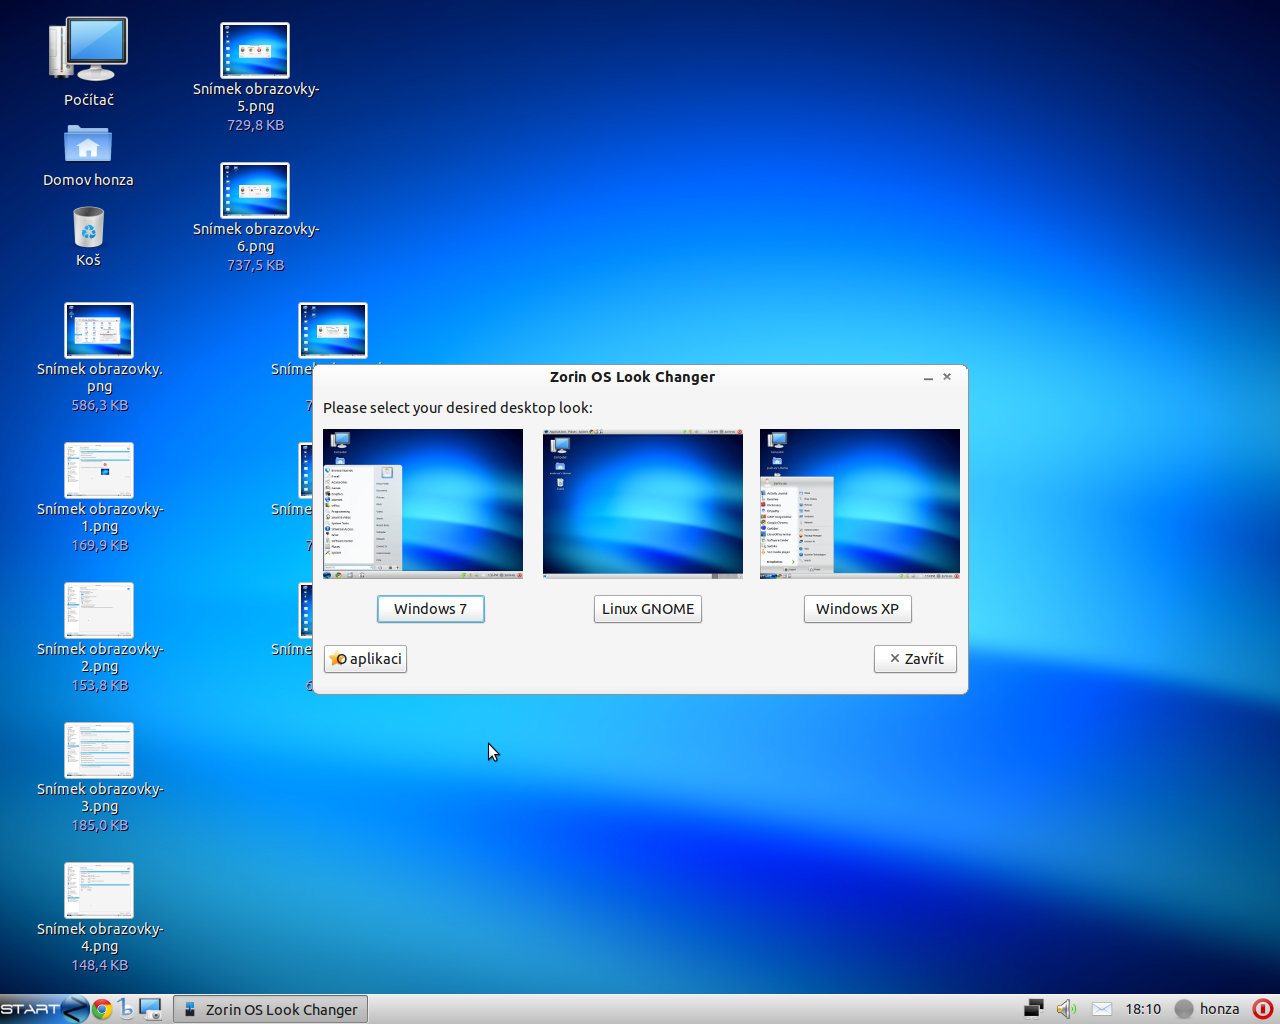Open the honza user menu
The width and height of the screenshot is (1280, 1024).
[1207, 1009]
